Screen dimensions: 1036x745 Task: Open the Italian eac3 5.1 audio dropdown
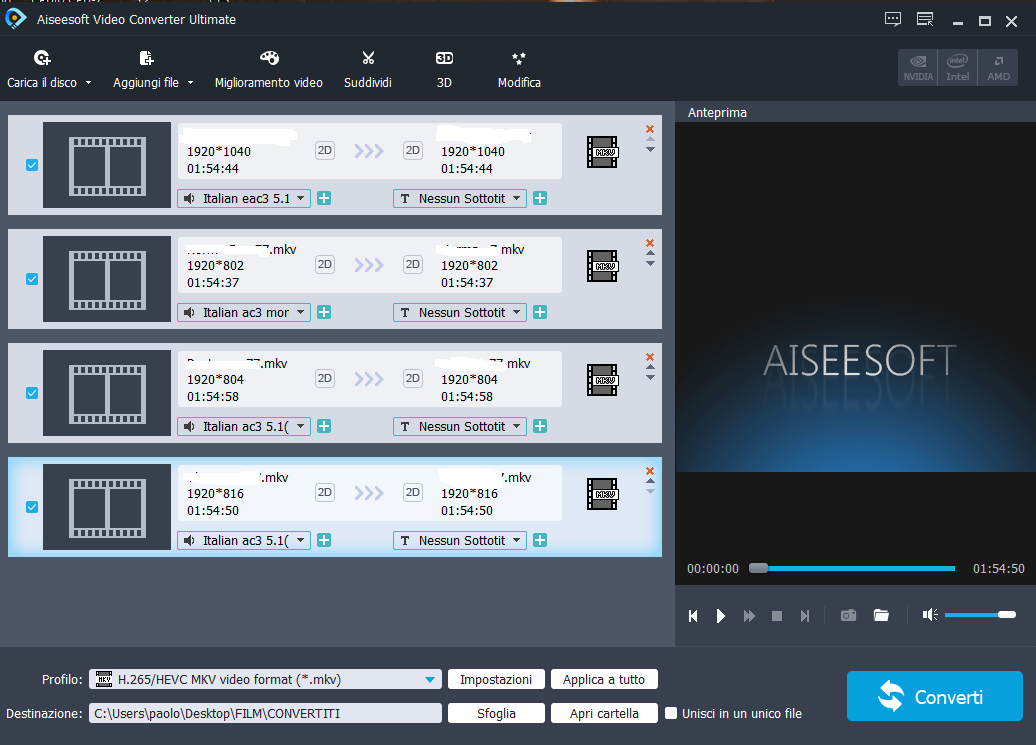click(x=244, y=198)
